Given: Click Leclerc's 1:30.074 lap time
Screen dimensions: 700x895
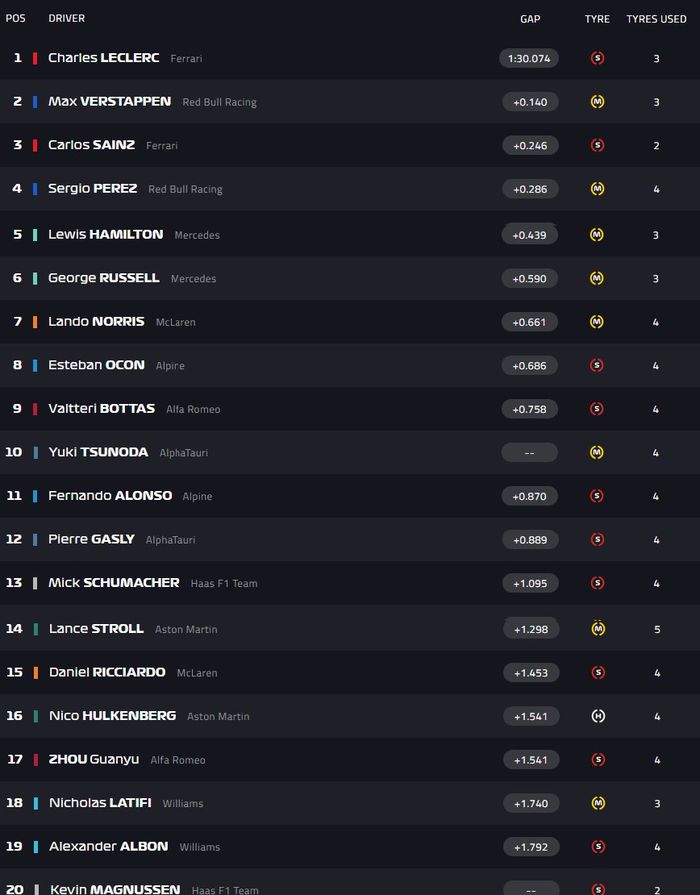Looking at the screenshot, I should 529,58.
